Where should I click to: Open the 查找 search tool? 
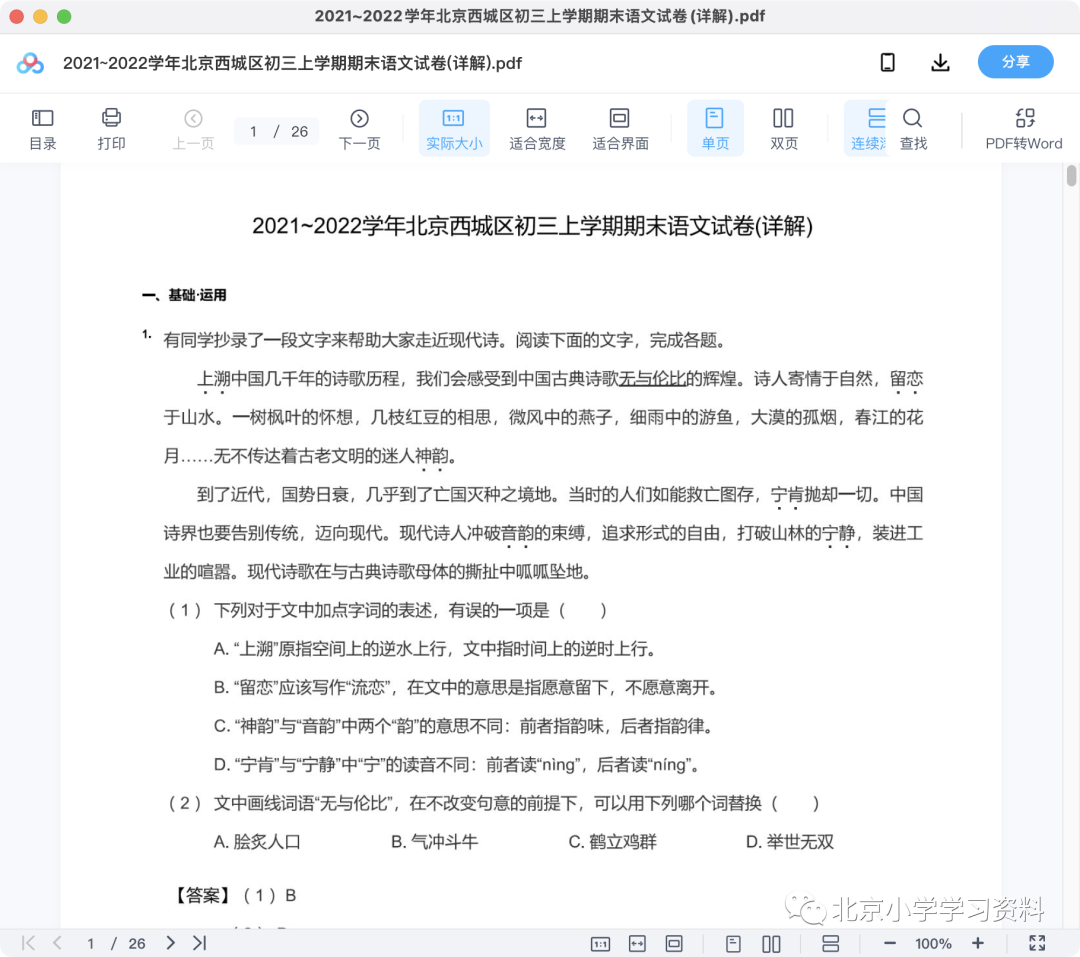[x=913, y=129]
